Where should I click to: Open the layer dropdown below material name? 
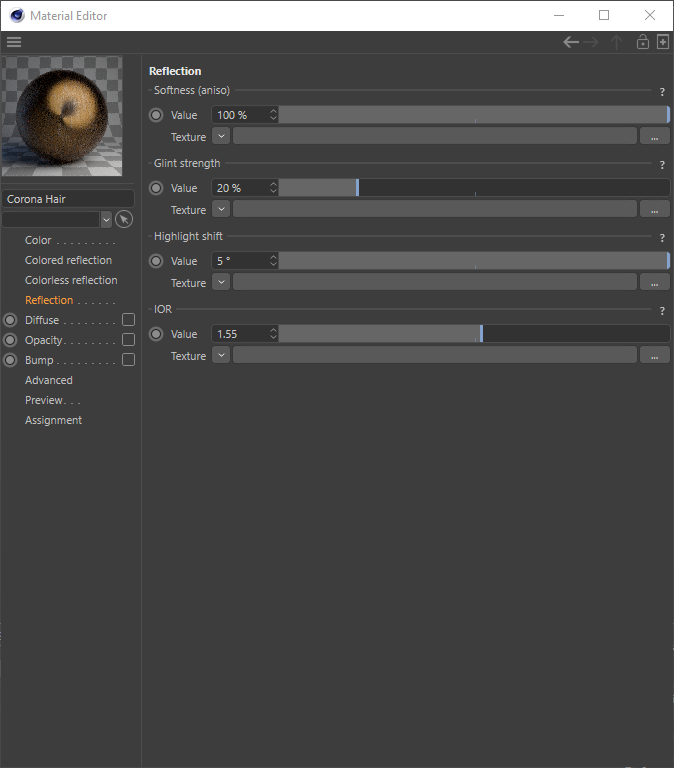[106, 219]
